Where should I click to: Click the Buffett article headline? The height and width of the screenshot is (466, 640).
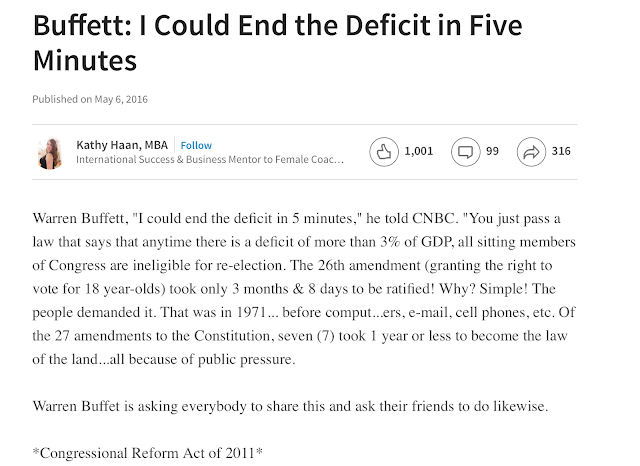(278, 42)
